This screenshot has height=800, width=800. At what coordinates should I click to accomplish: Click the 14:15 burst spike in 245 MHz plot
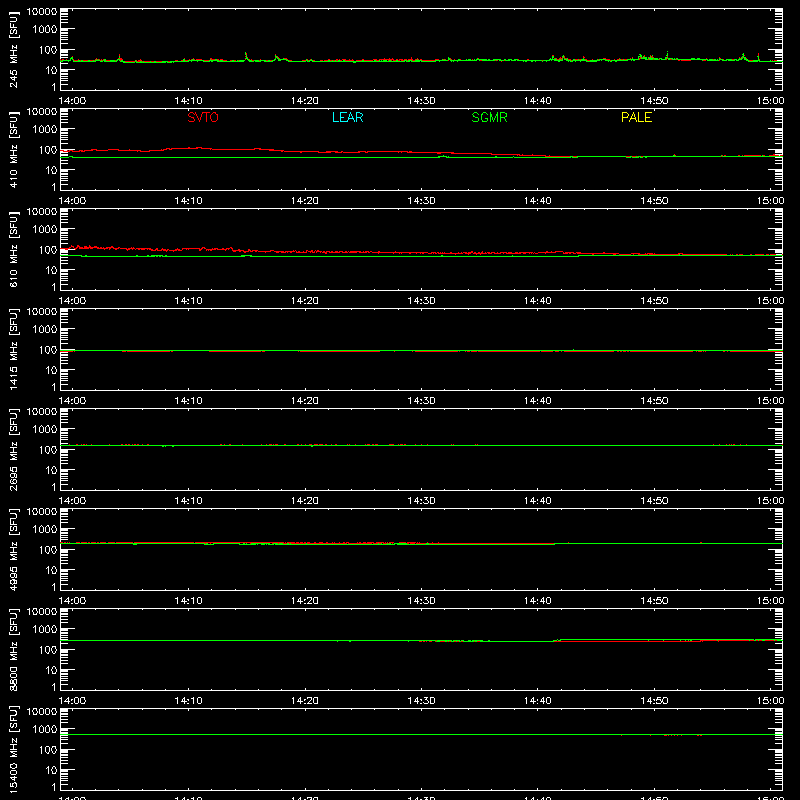click(246, 56)
